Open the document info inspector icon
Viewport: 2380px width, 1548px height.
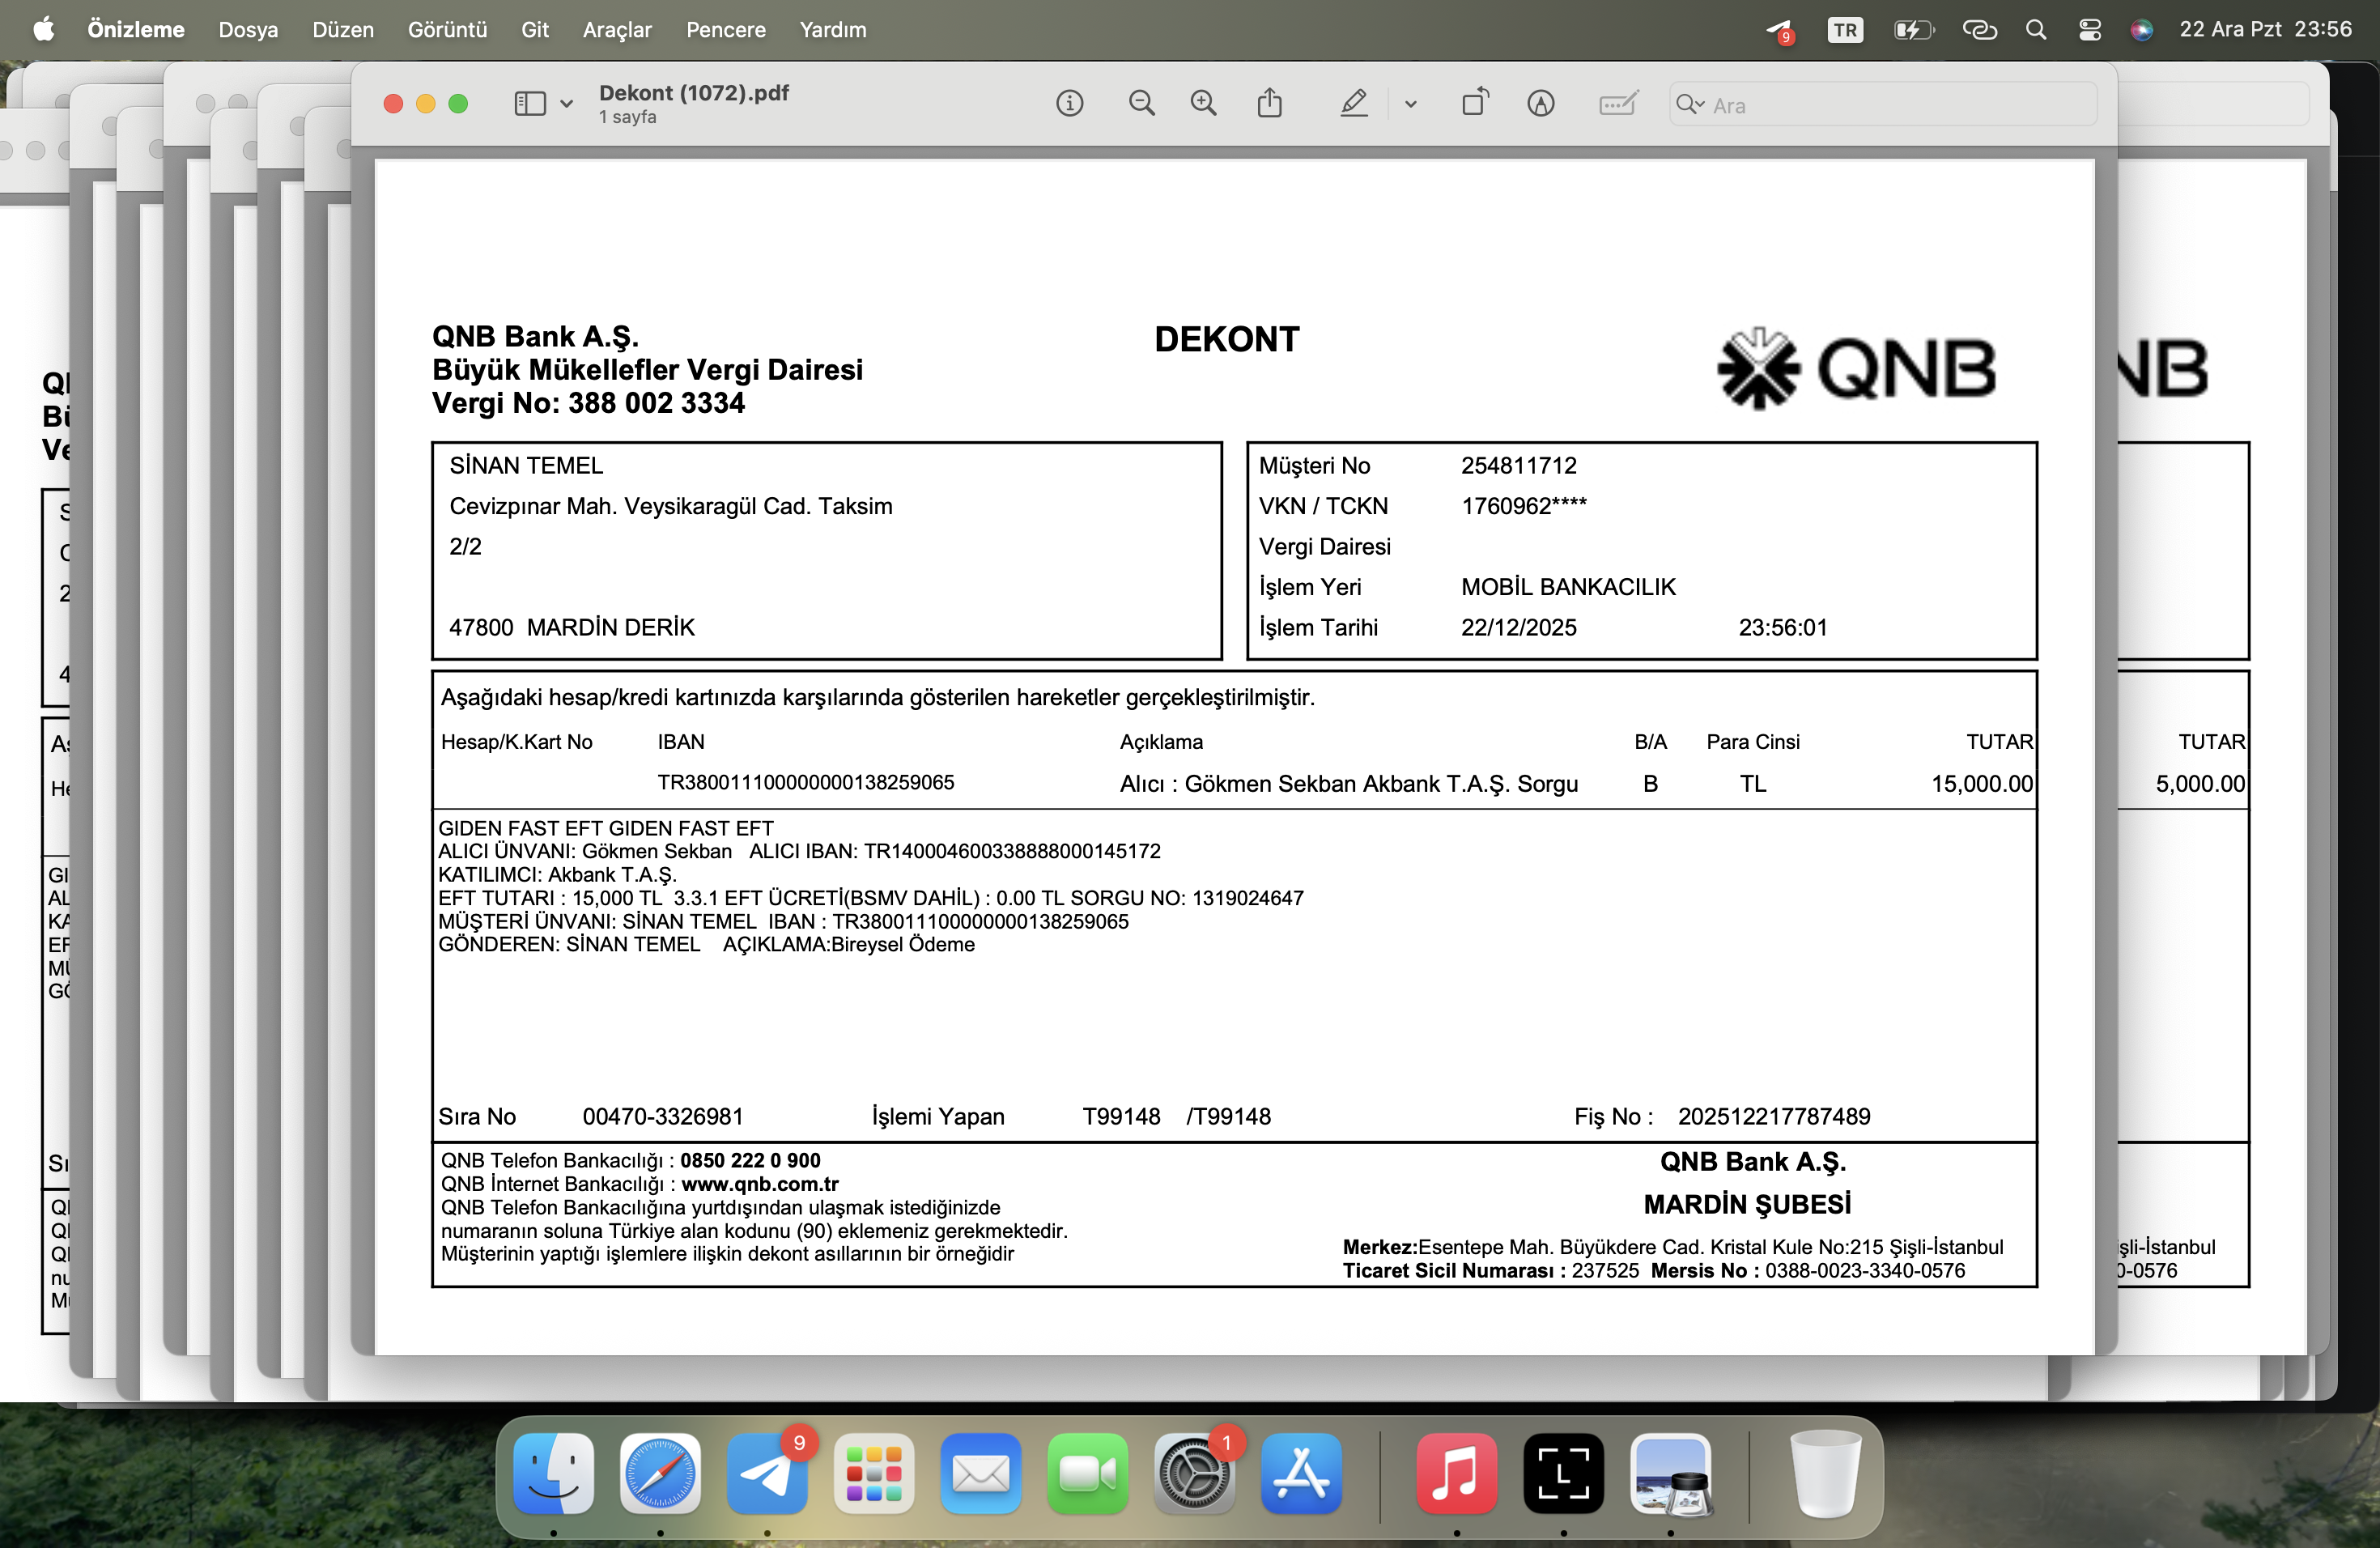[1069, 103]
